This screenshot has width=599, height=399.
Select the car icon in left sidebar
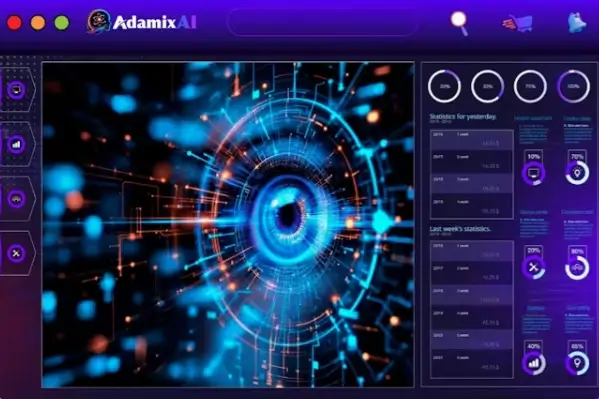coord(16,199)
